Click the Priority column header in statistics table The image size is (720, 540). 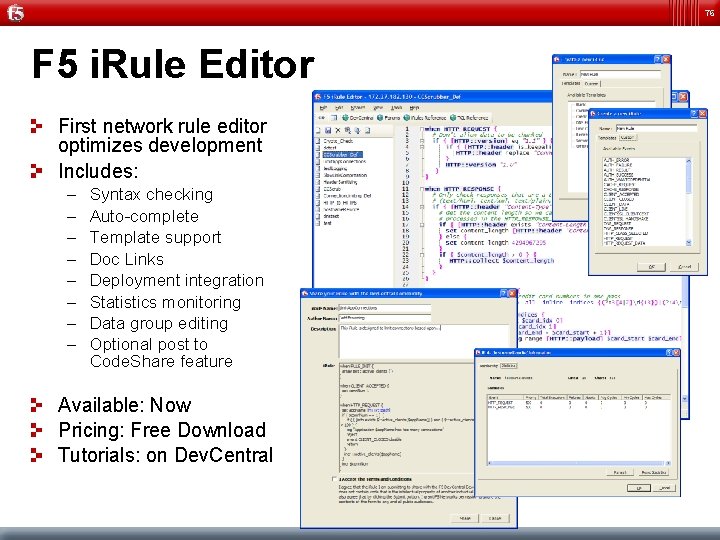coord(531,398)
